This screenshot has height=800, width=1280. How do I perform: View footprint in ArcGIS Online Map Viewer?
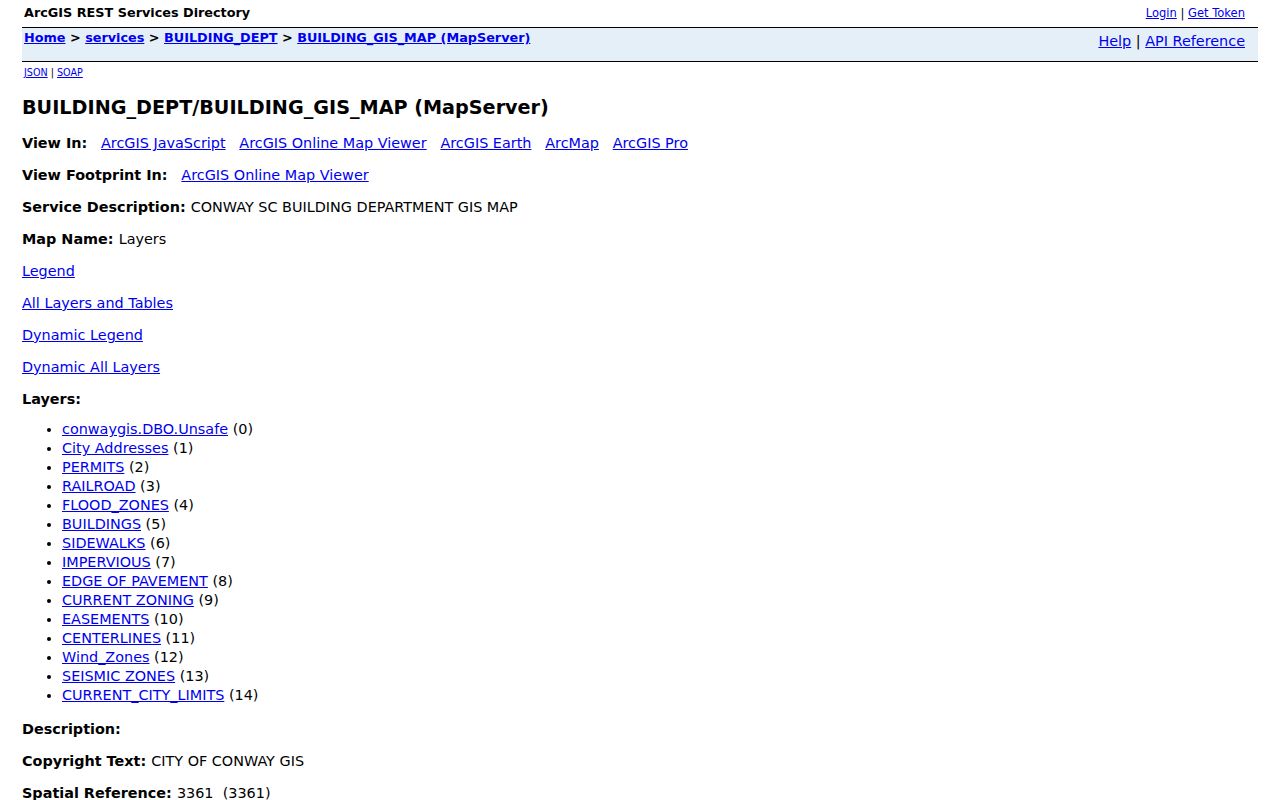[275, 175]
